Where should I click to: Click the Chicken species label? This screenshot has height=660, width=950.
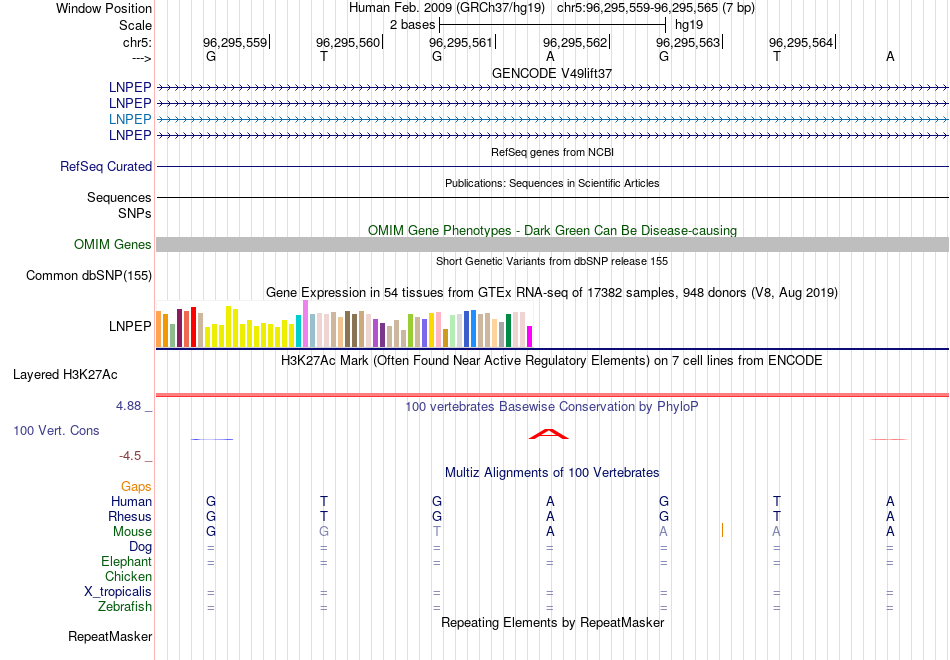128,576
